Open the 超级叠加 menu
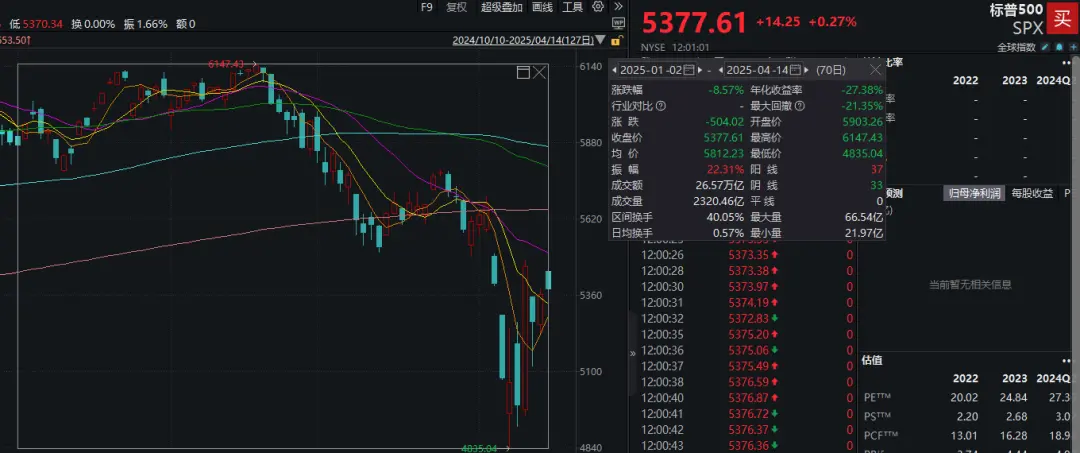Screen dimensions: 1080x453 (x=501, y=7)
